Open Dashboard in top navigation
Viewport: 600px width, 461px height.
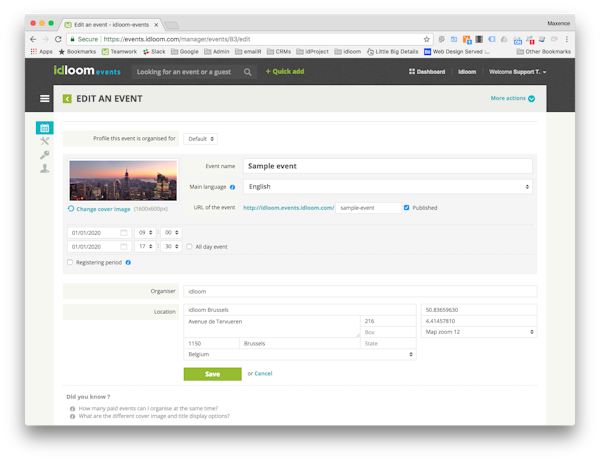427,72
